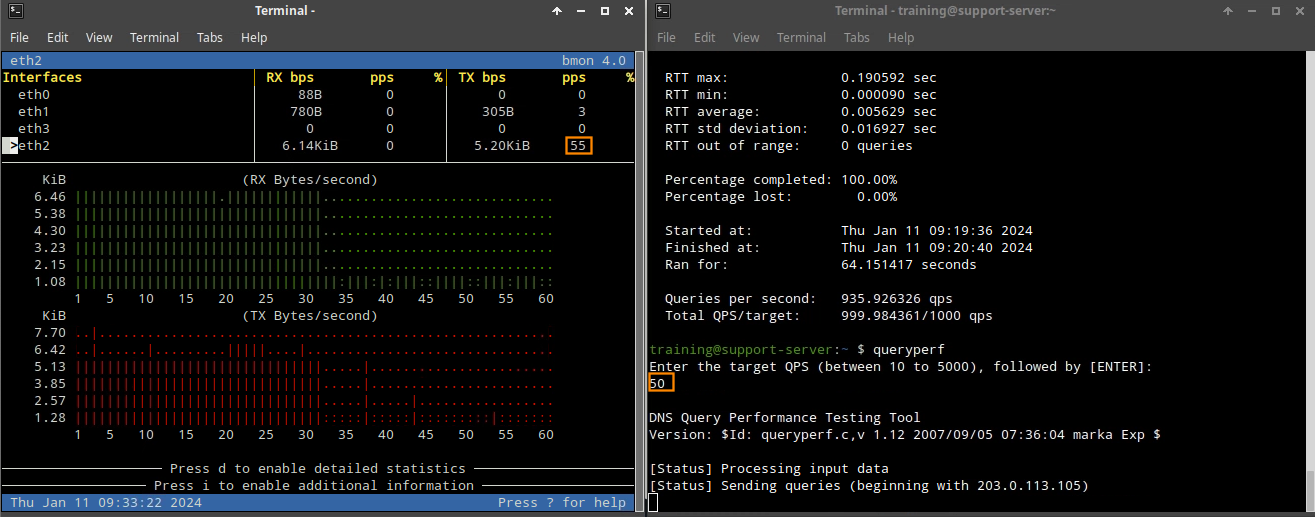Open the File menu in the bmon terminal

[x=19, y=37]
